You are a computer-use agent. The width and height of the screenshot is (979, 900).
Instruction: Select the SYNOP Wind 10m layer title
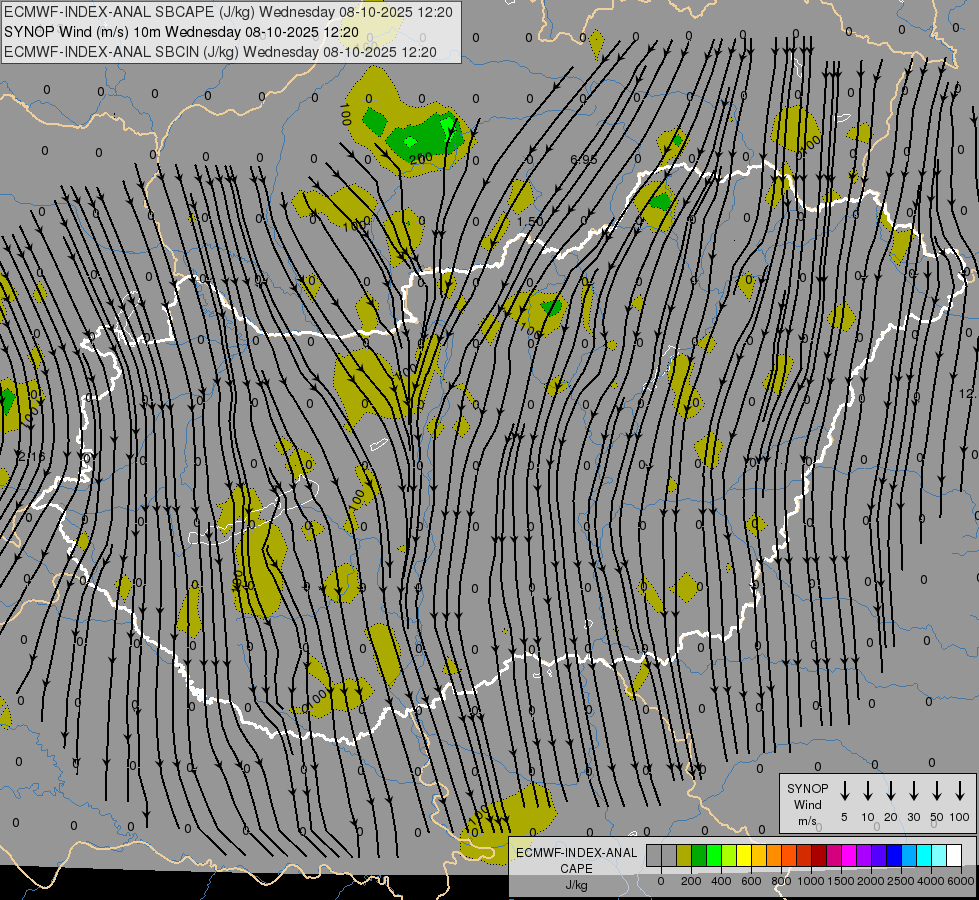(188, 32)
